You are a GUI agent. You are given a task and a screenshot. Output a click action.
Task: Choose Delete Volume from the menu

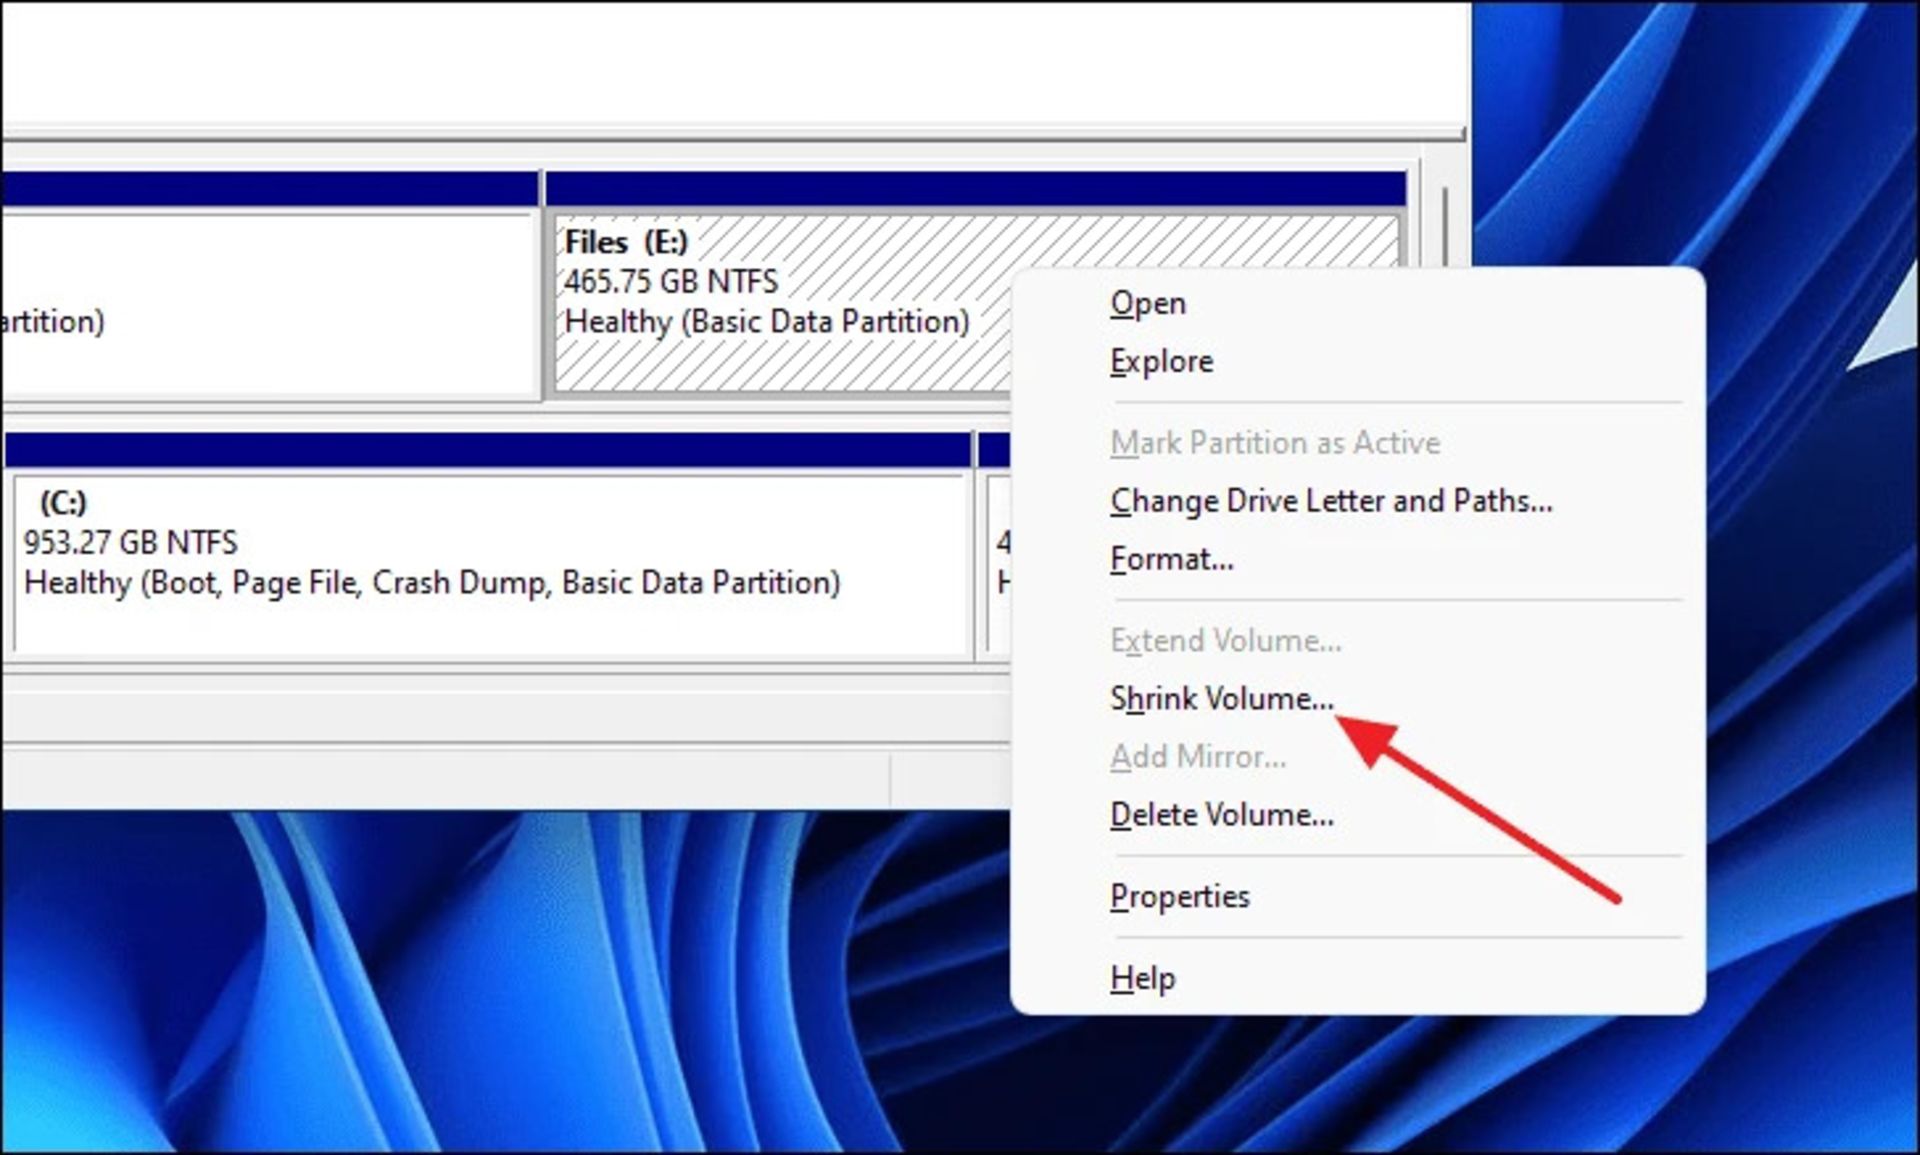1221,815
